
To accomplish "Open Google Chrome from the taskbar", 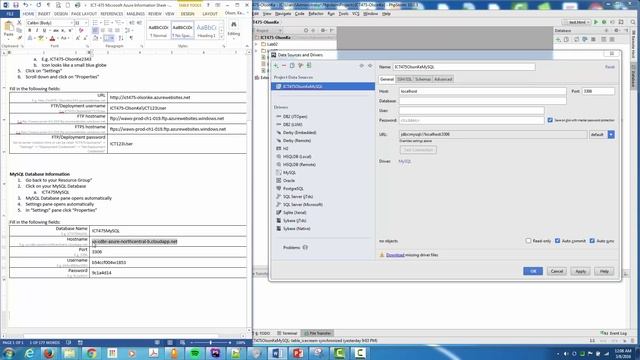I will tap(91, 353).
